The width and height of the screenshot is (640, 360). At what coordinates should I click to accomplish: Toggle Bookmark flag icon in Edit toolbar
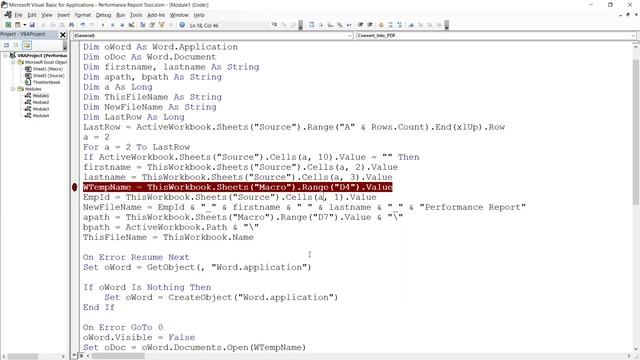[411, 25]
